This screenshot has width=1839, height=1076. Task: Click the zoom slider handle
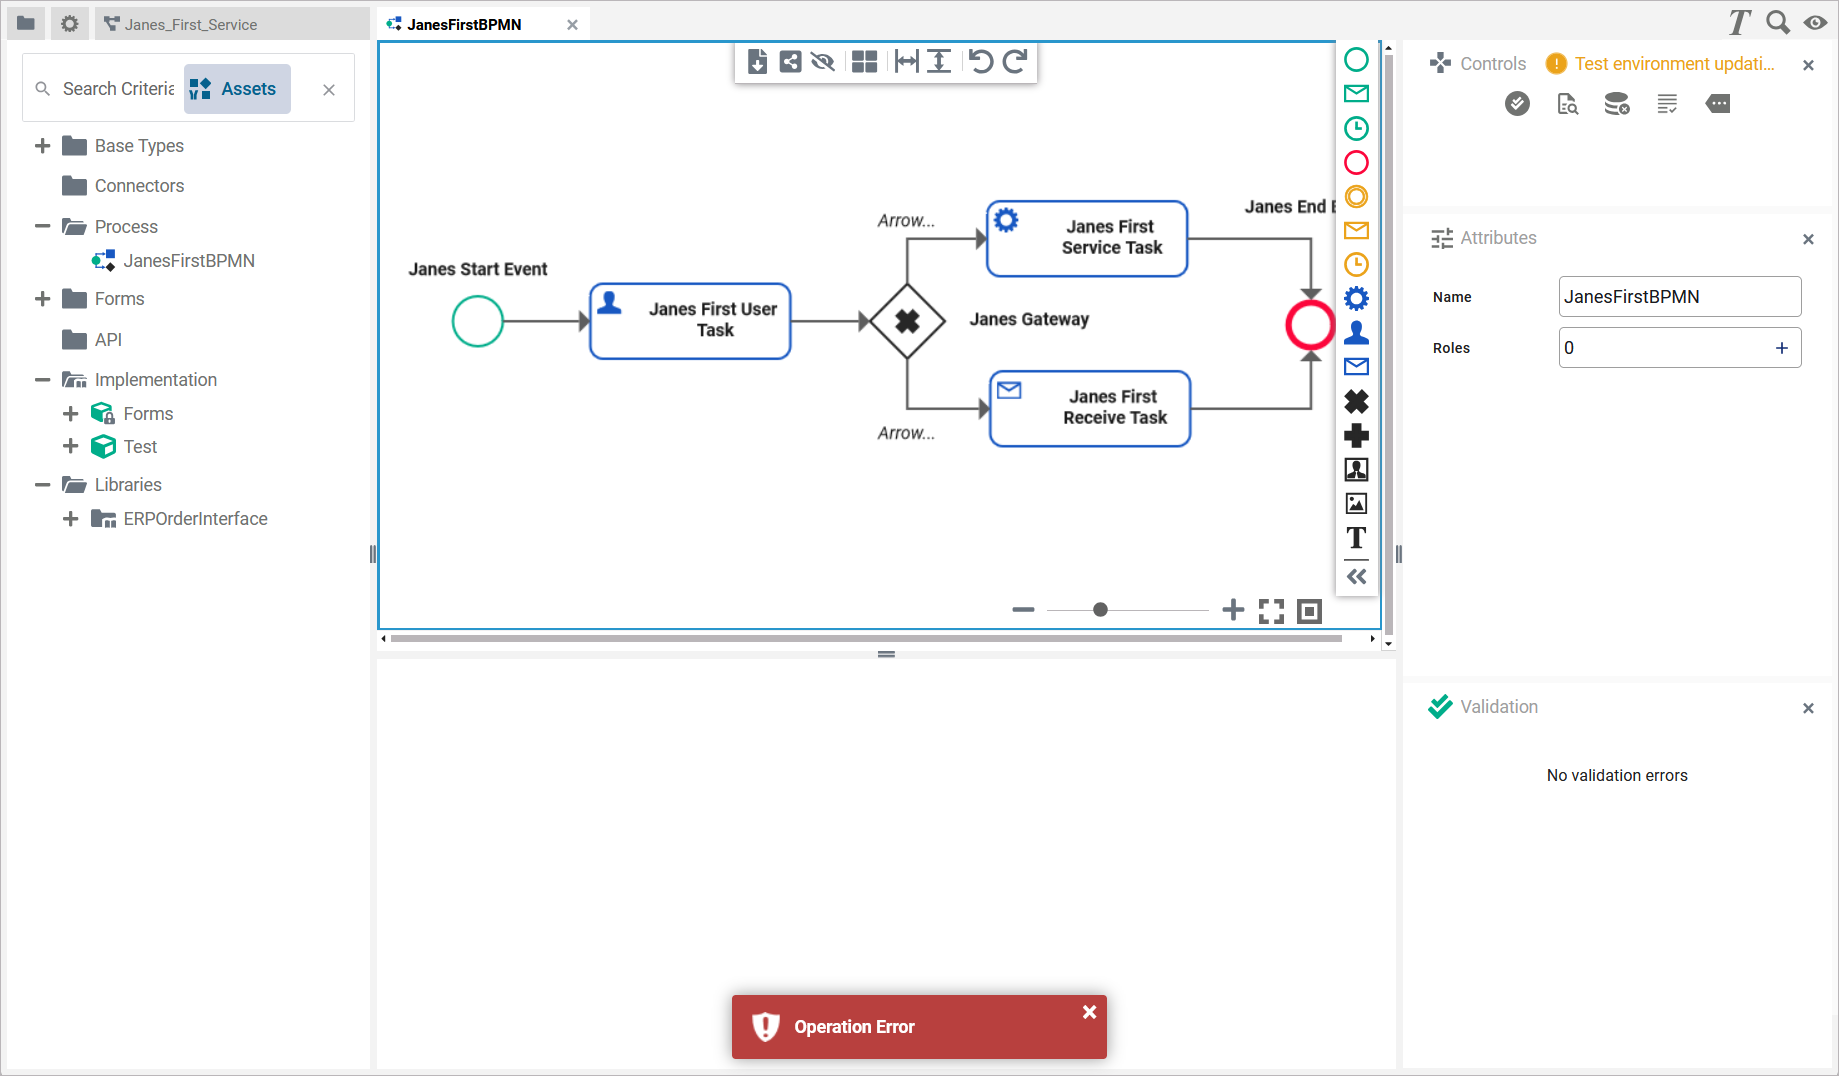tap(1100, 610)
